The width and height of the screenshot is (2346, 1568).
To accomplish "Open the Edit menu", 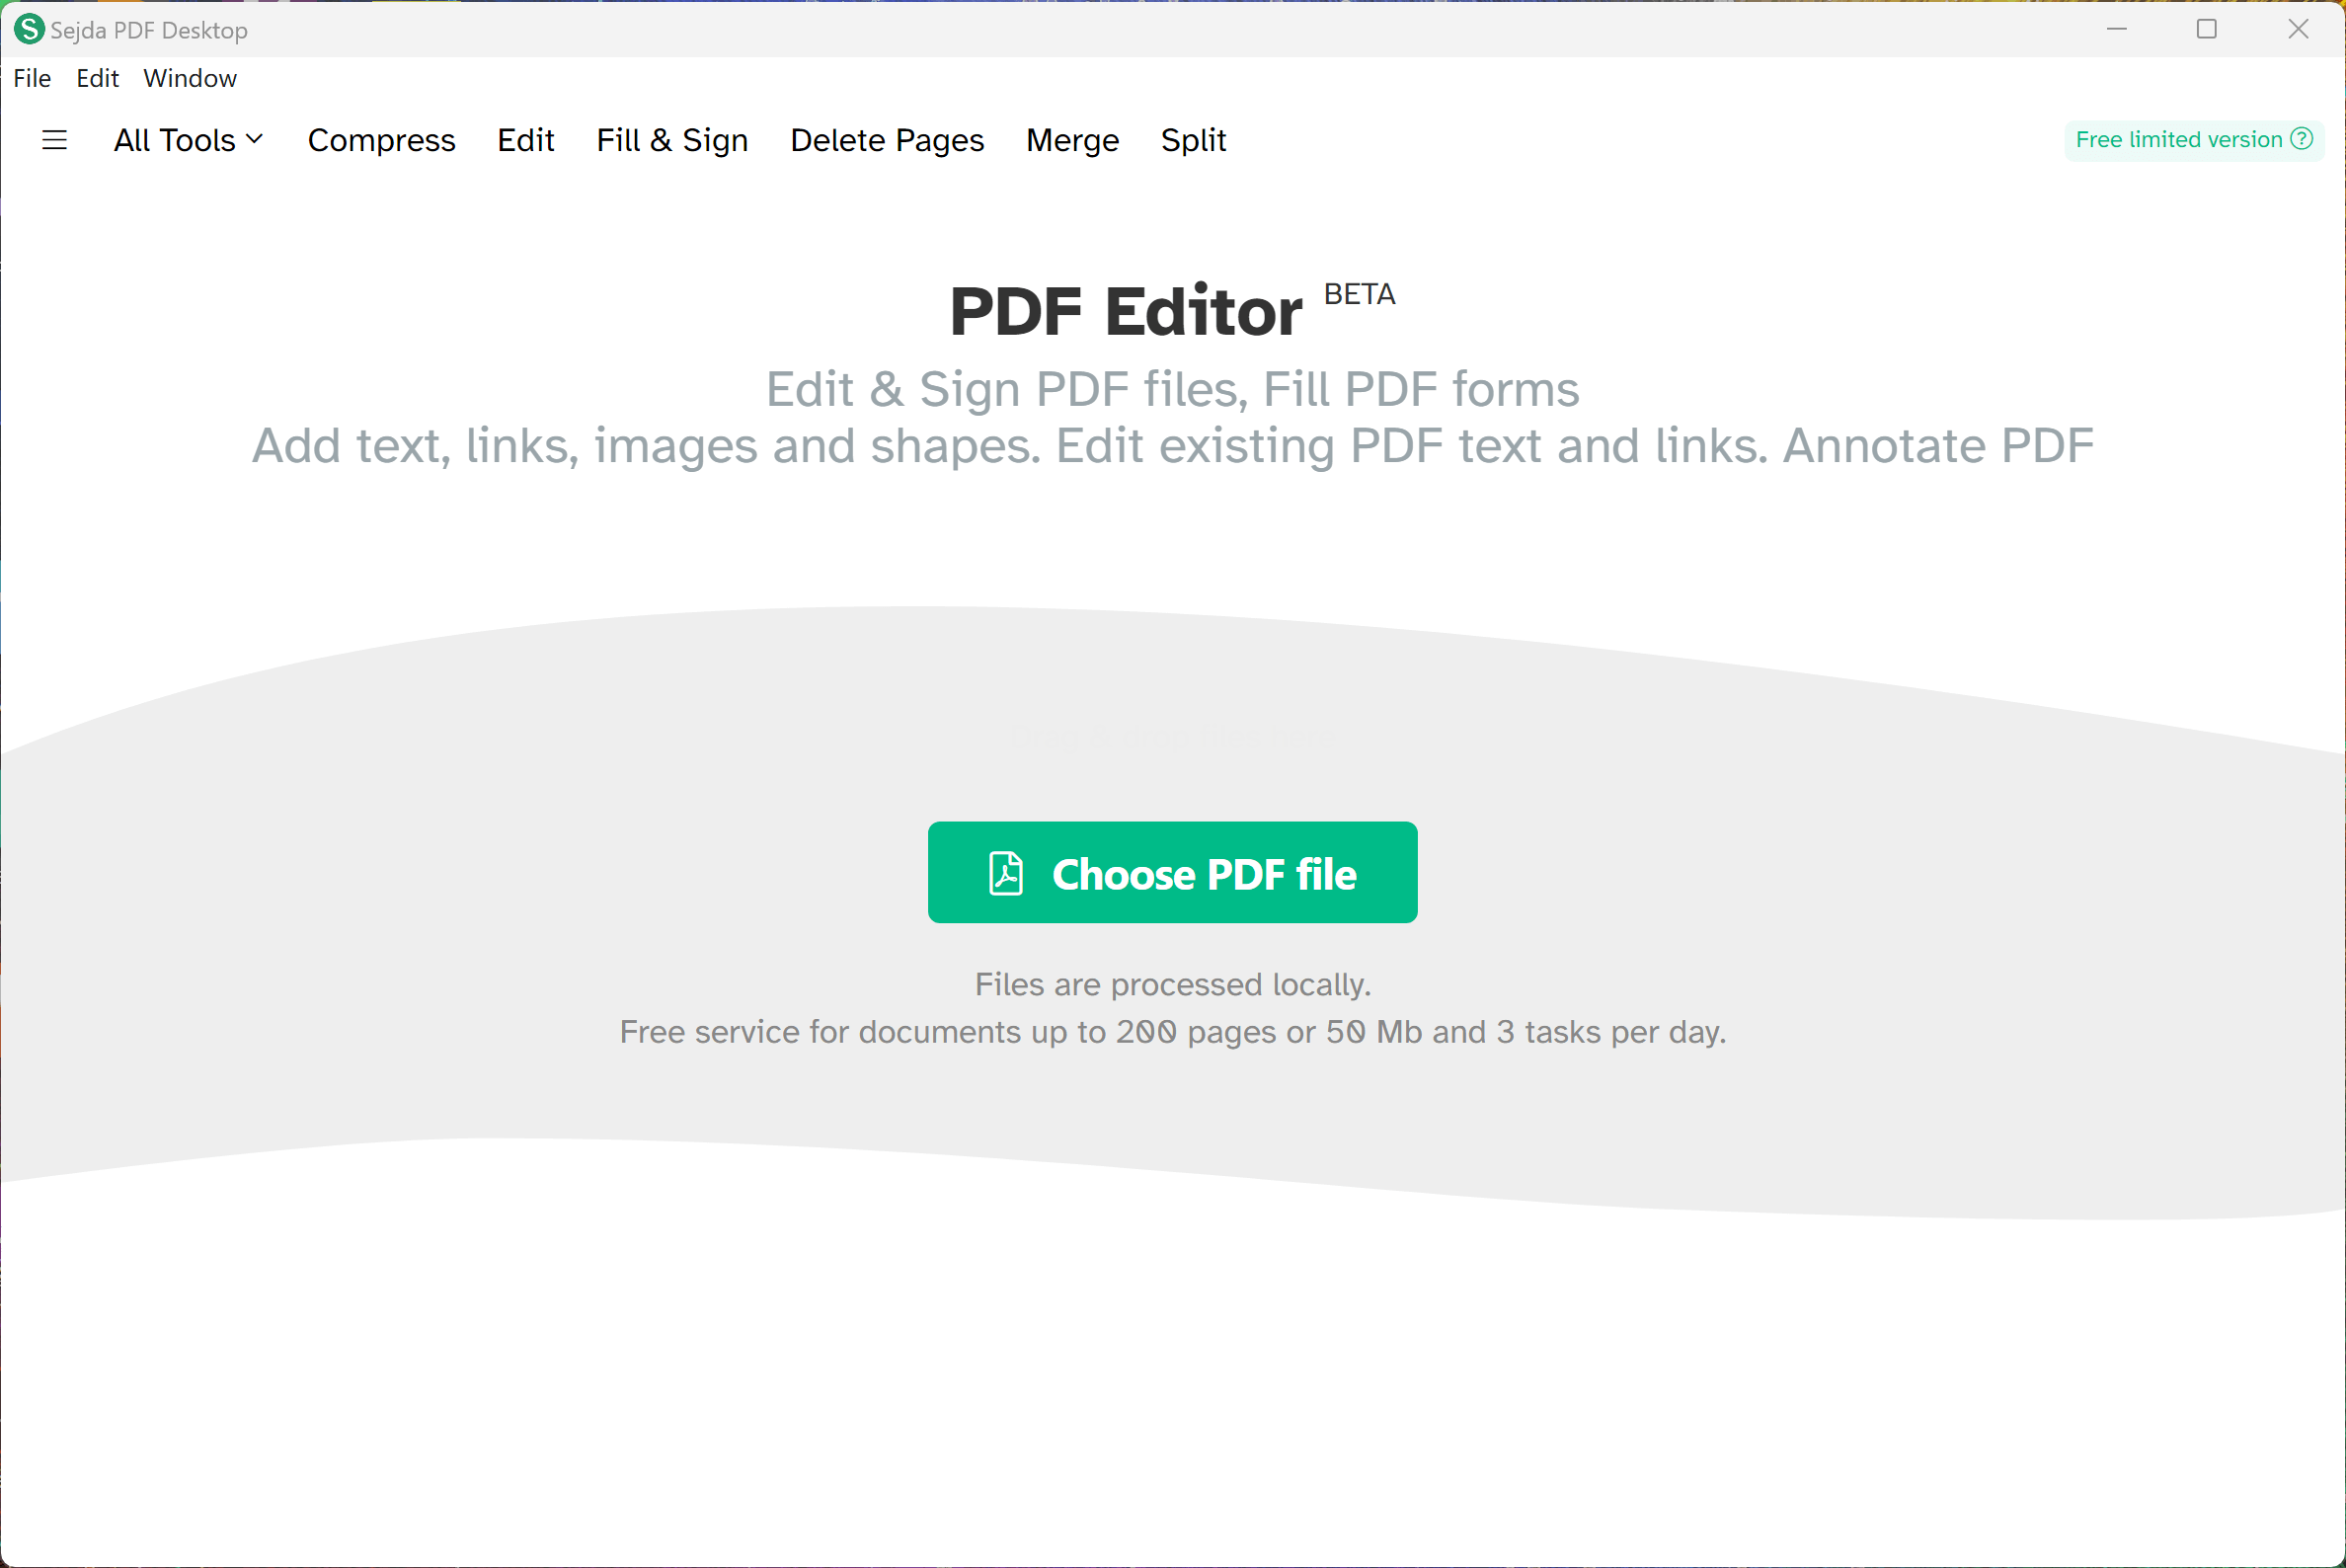I will [96, 79].
